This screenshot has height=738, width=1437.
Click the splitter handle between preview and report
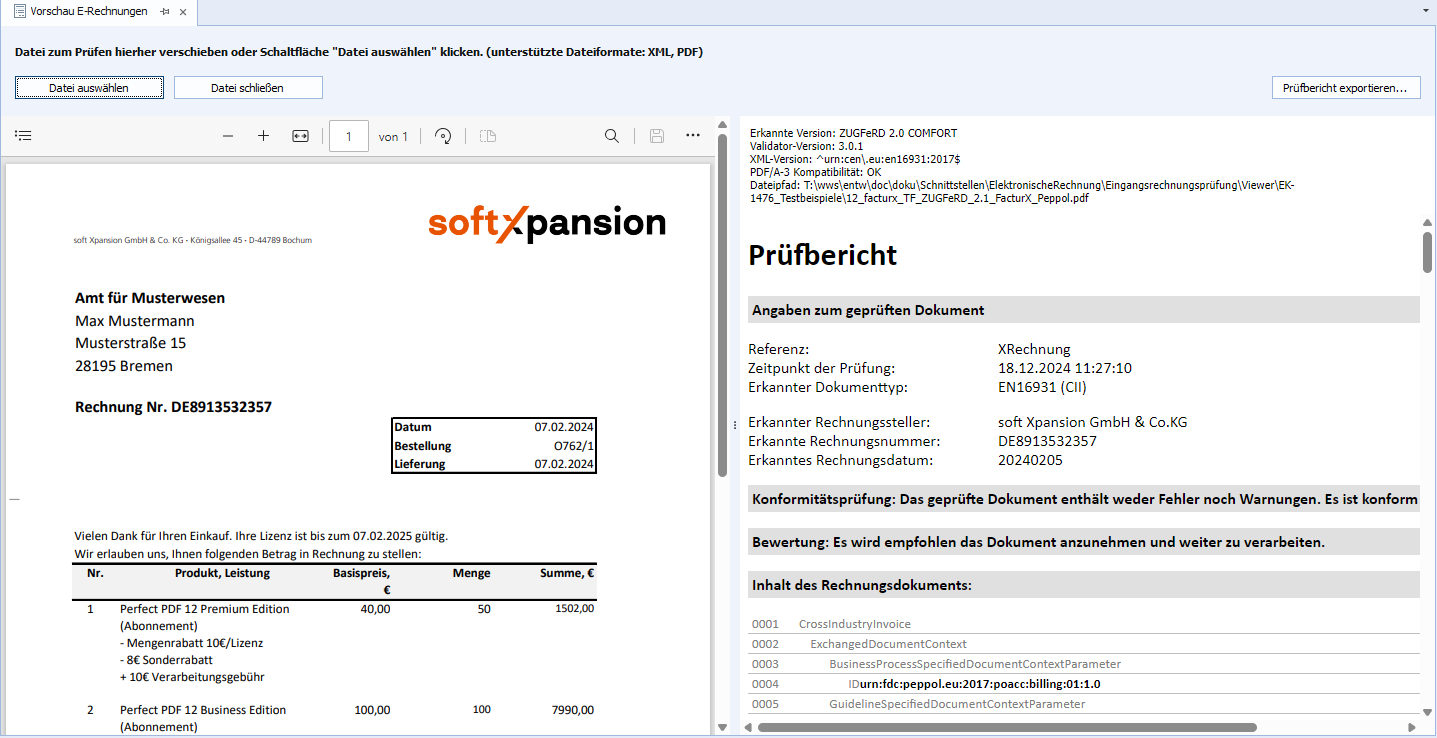(734, 426)
